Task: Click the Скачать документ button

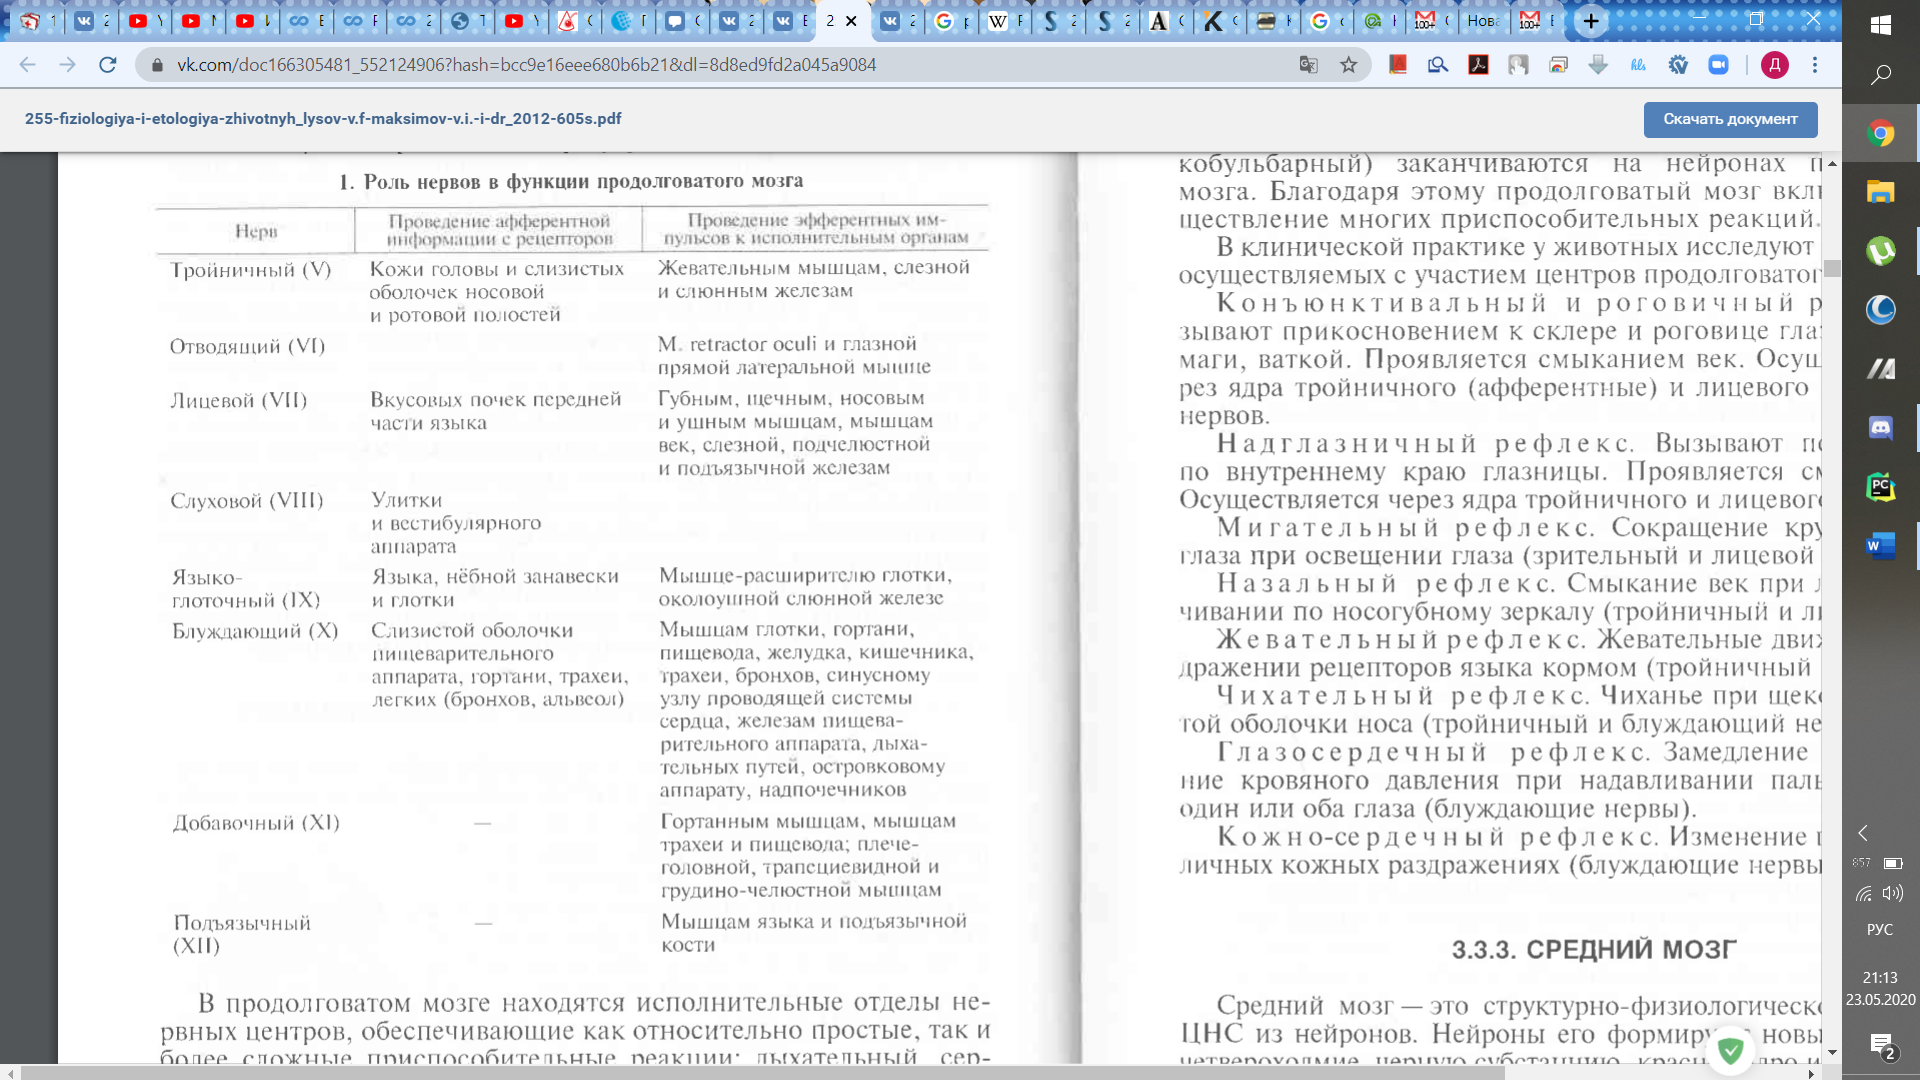Action: pyautogui.click(x=1730, y=119)
